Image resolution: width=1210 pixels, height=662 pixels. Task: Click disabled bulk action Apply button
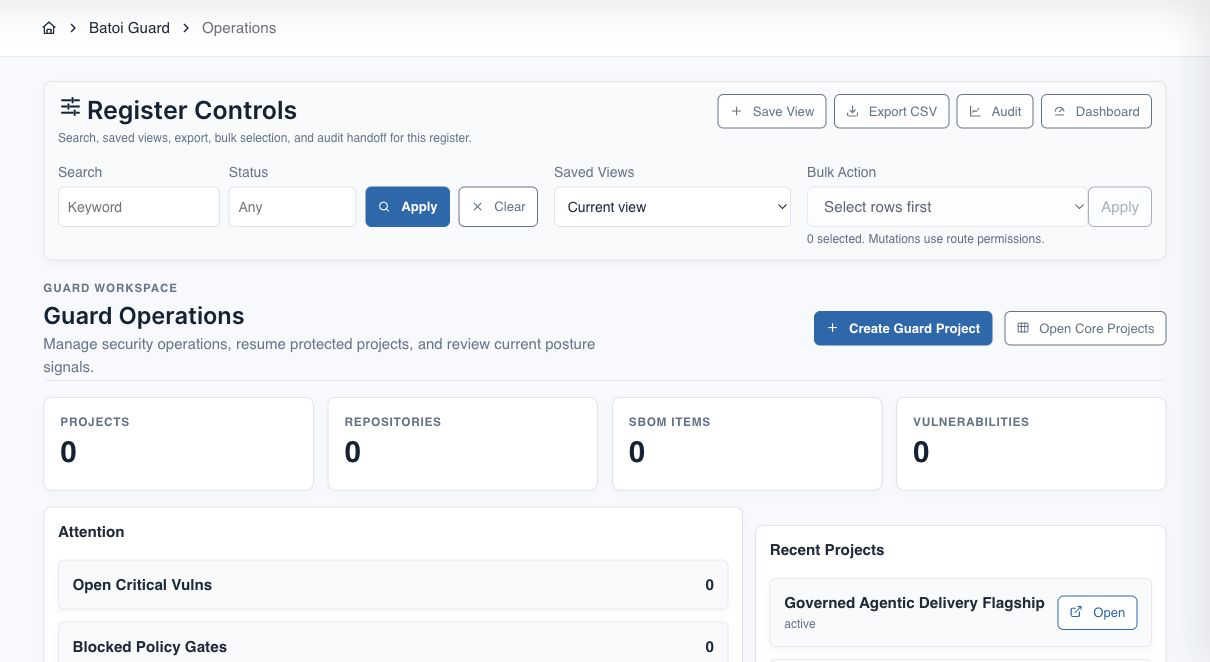1120,207
